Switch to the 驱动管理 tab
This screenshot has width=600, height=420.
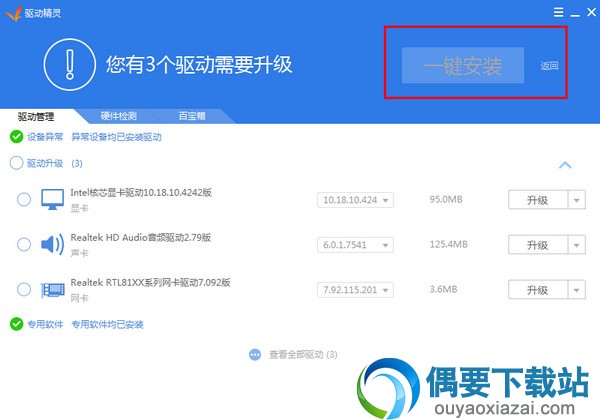36,116
